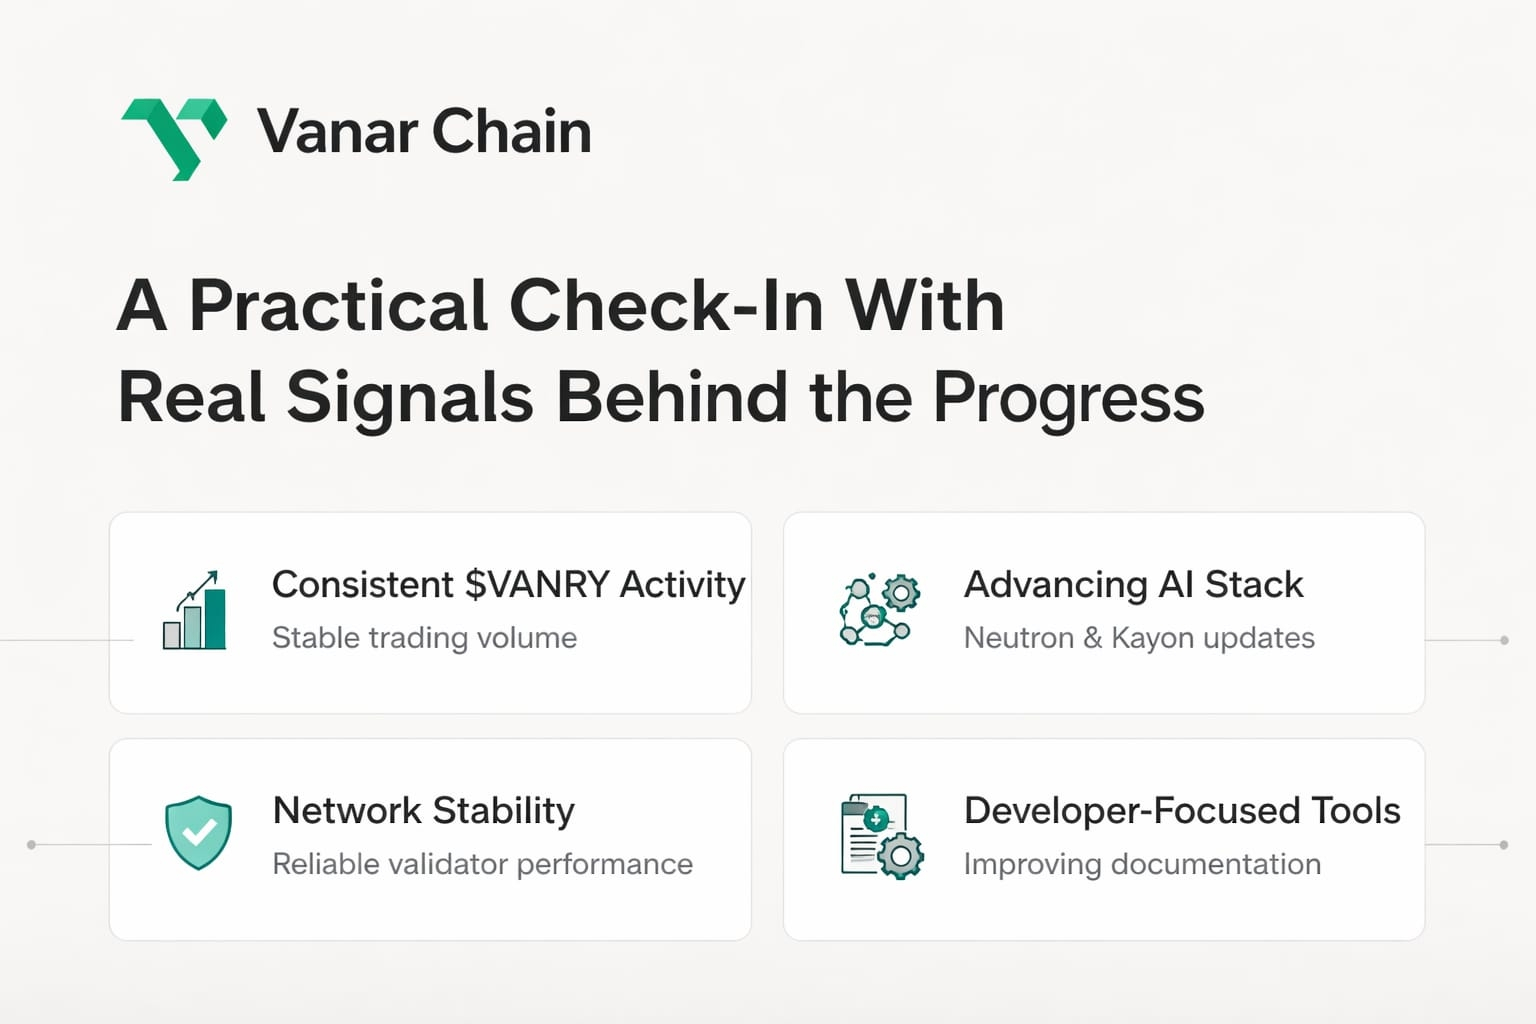Click the Stable trading volume subtitle
Screen dimensions: 1536x1024
click(424, 638)
